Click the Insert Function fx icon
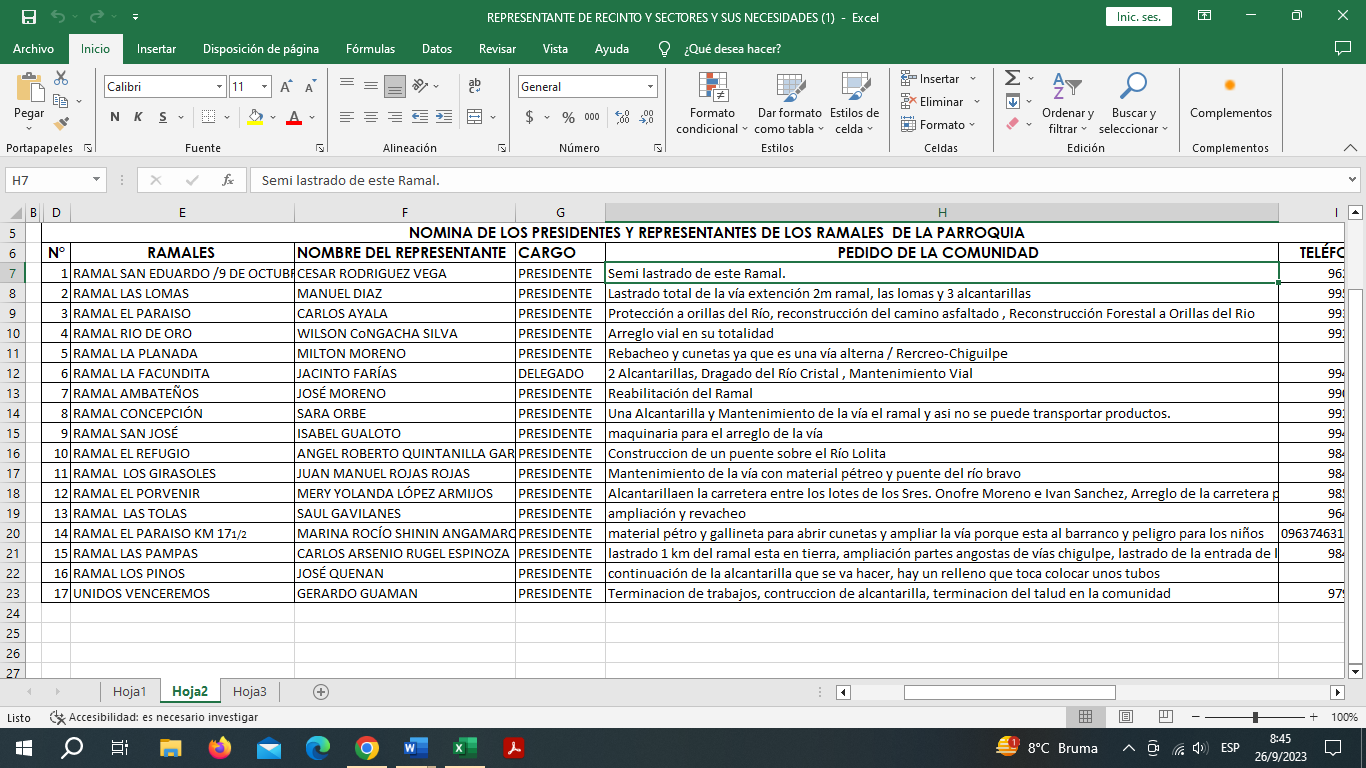The width and height of the screenshot is (1366, 768). (x=228, y=181)
